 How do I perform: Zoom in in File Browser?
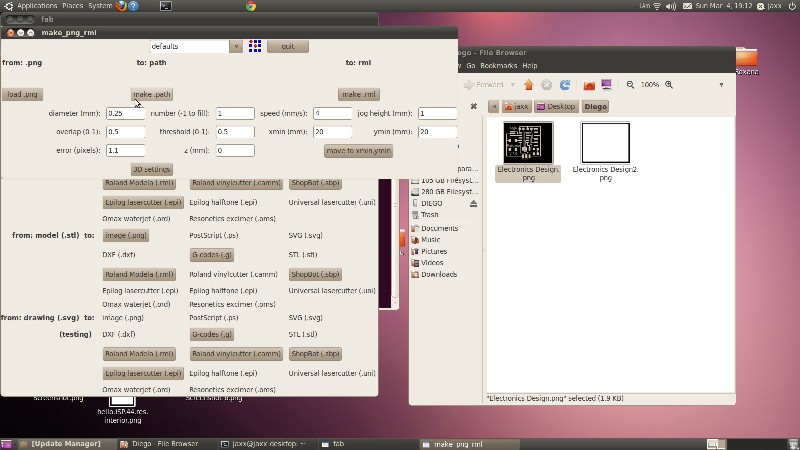[669, 85]
